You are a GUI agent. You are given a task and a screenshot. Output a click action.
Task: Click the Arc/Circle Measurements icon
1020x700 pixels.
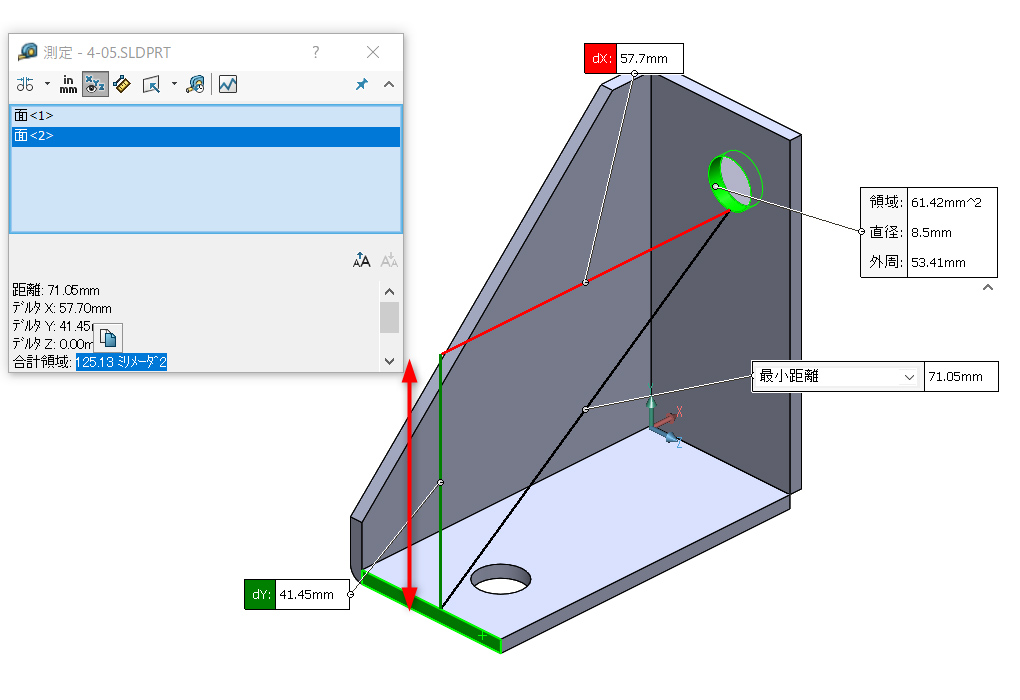coord(25,85)
